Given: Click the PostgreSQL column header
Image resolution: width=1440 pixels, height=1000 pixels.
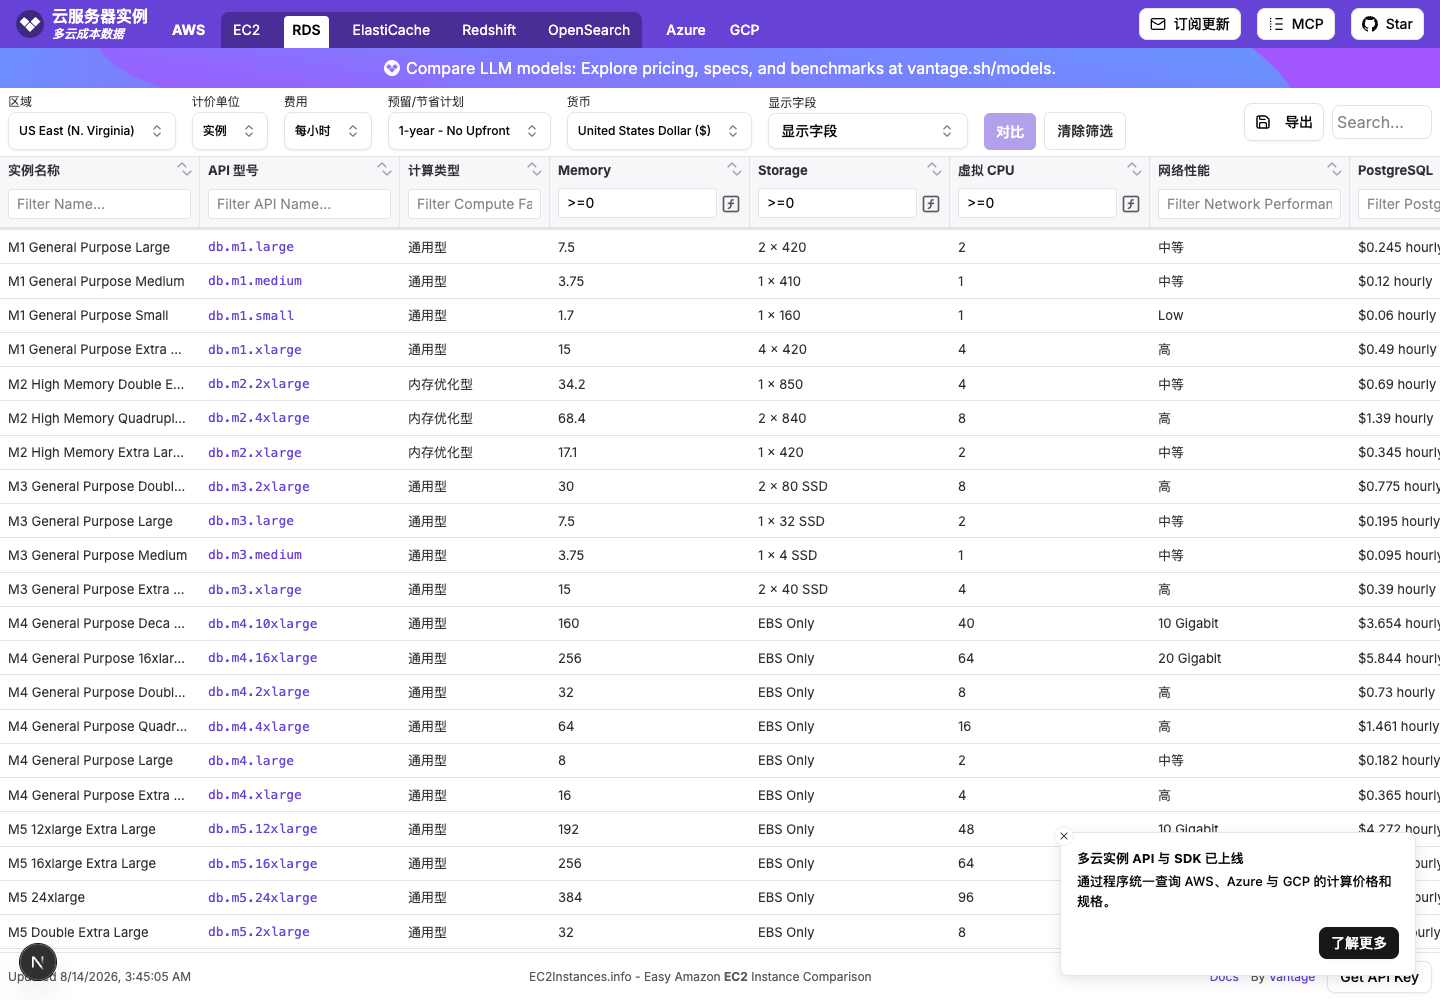Looking at the screenshot, I should pos(1396,171).
